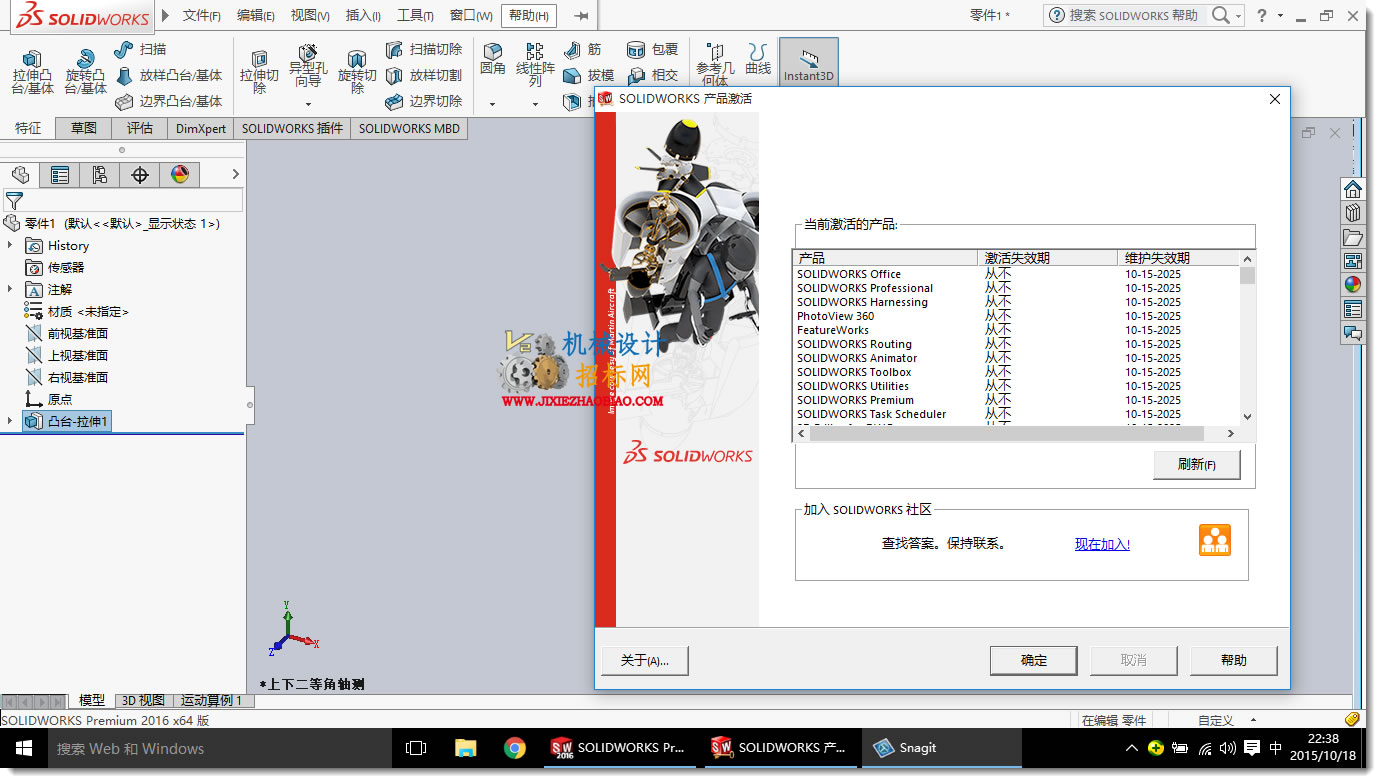The image size is (1381, 783).
Task: Click the SOLIDWORKS community people icon
Action: (x=1215, y=540)
